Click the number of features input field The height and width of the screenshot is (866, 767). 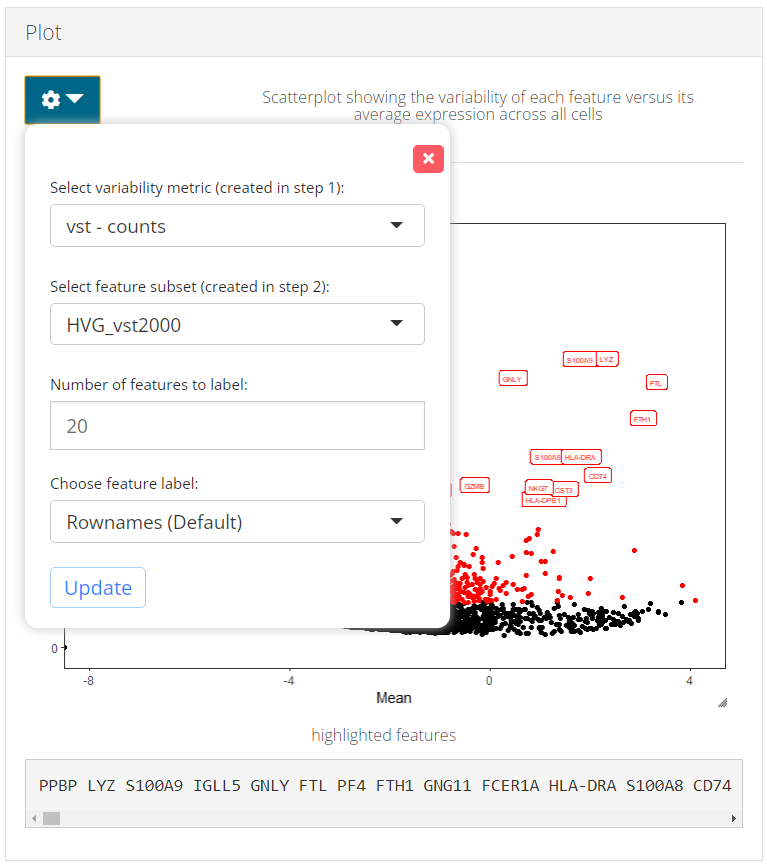pos(237,426)
